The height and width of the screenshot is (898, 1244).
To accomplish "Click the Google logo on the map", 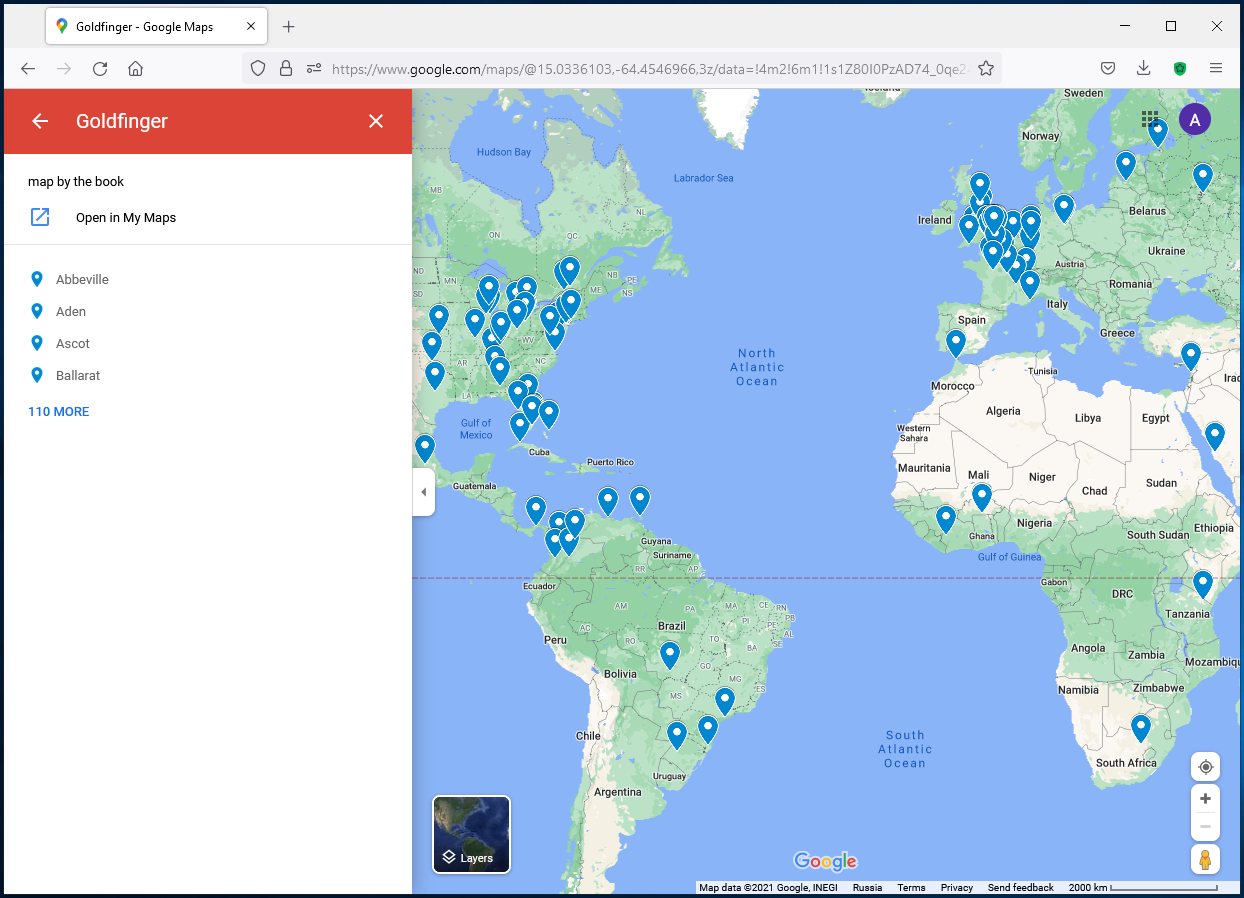I will coord(825,861).
